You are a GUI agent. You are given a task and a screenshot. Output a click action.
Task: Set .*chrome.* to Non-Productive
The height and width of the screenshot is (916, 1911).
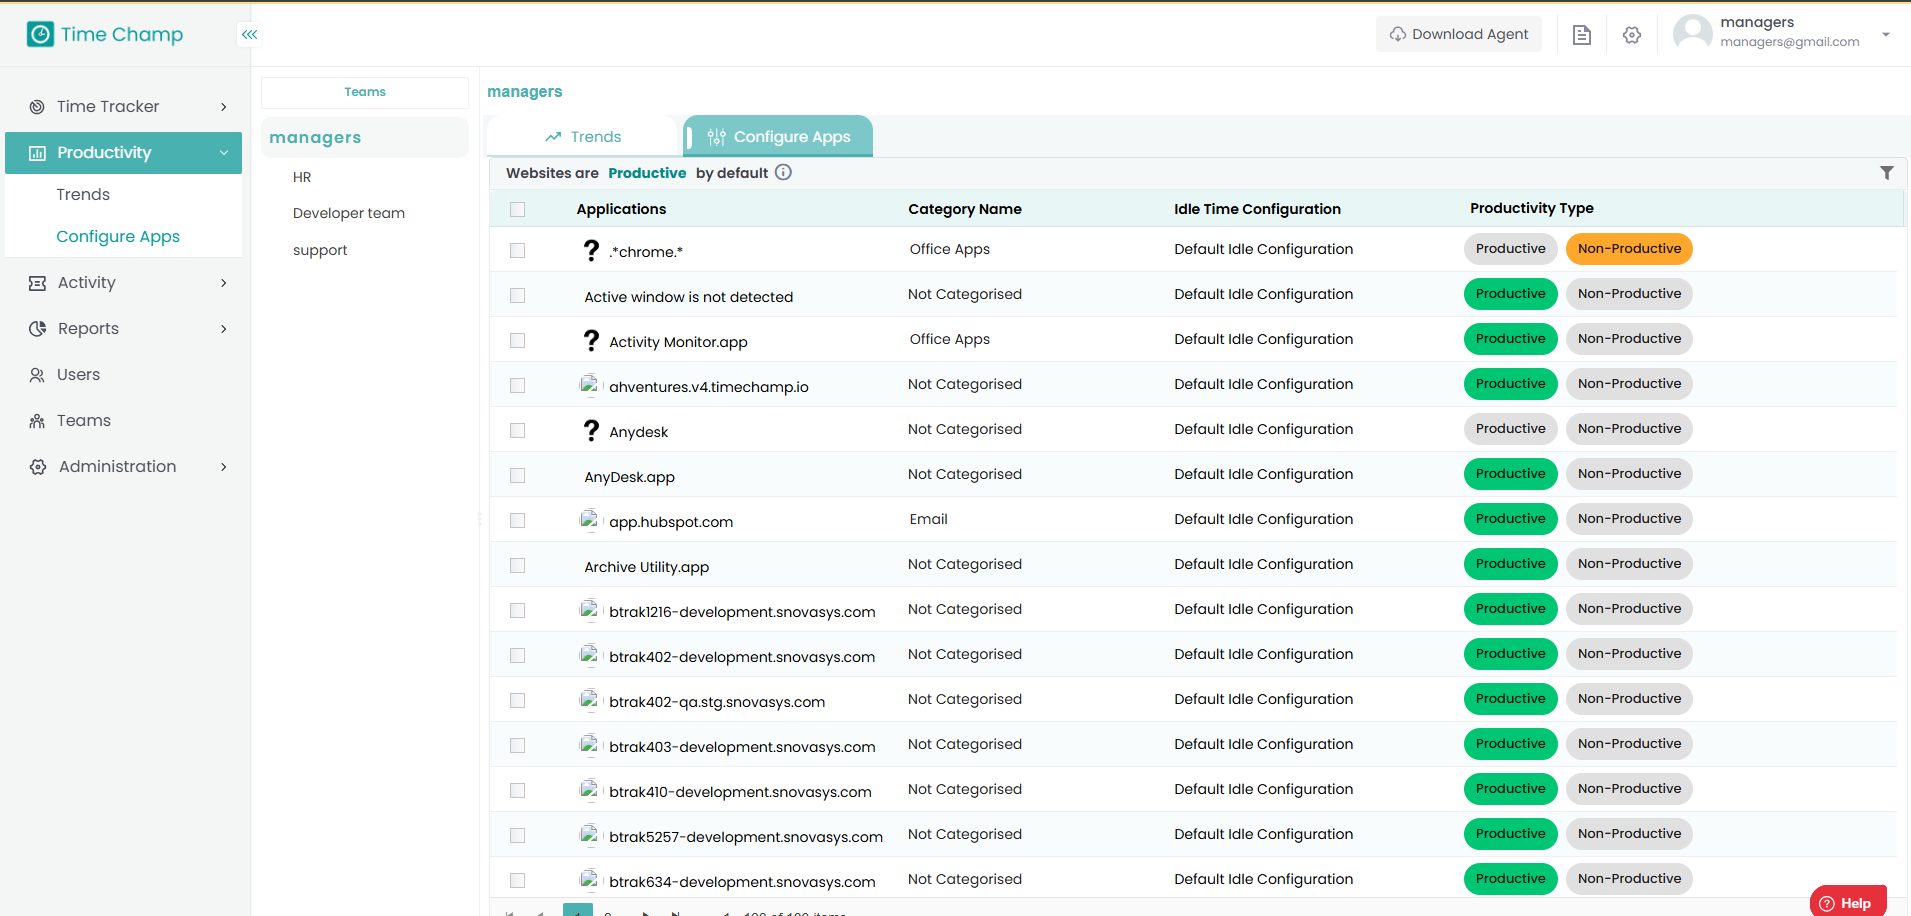tap(1629, 249)
